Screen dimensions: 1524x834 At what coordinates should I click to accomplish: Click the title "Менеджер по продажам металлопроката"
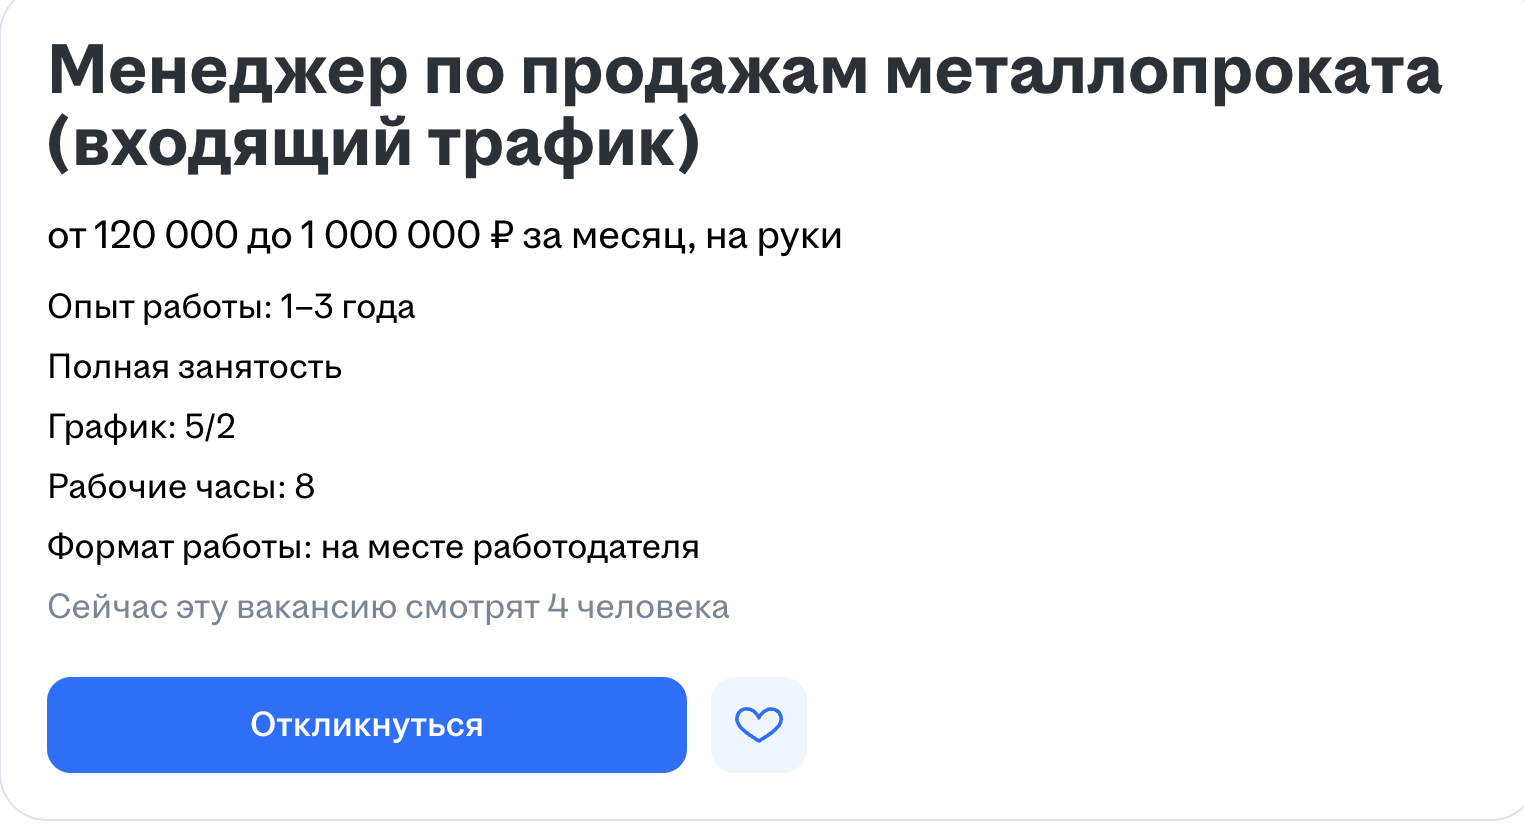point(744,72)
